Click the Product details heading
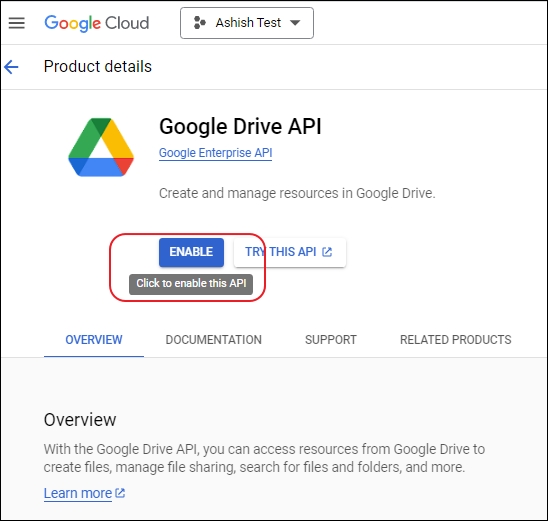The width and height of the screenshot is (548, 521). pos(98,67)
